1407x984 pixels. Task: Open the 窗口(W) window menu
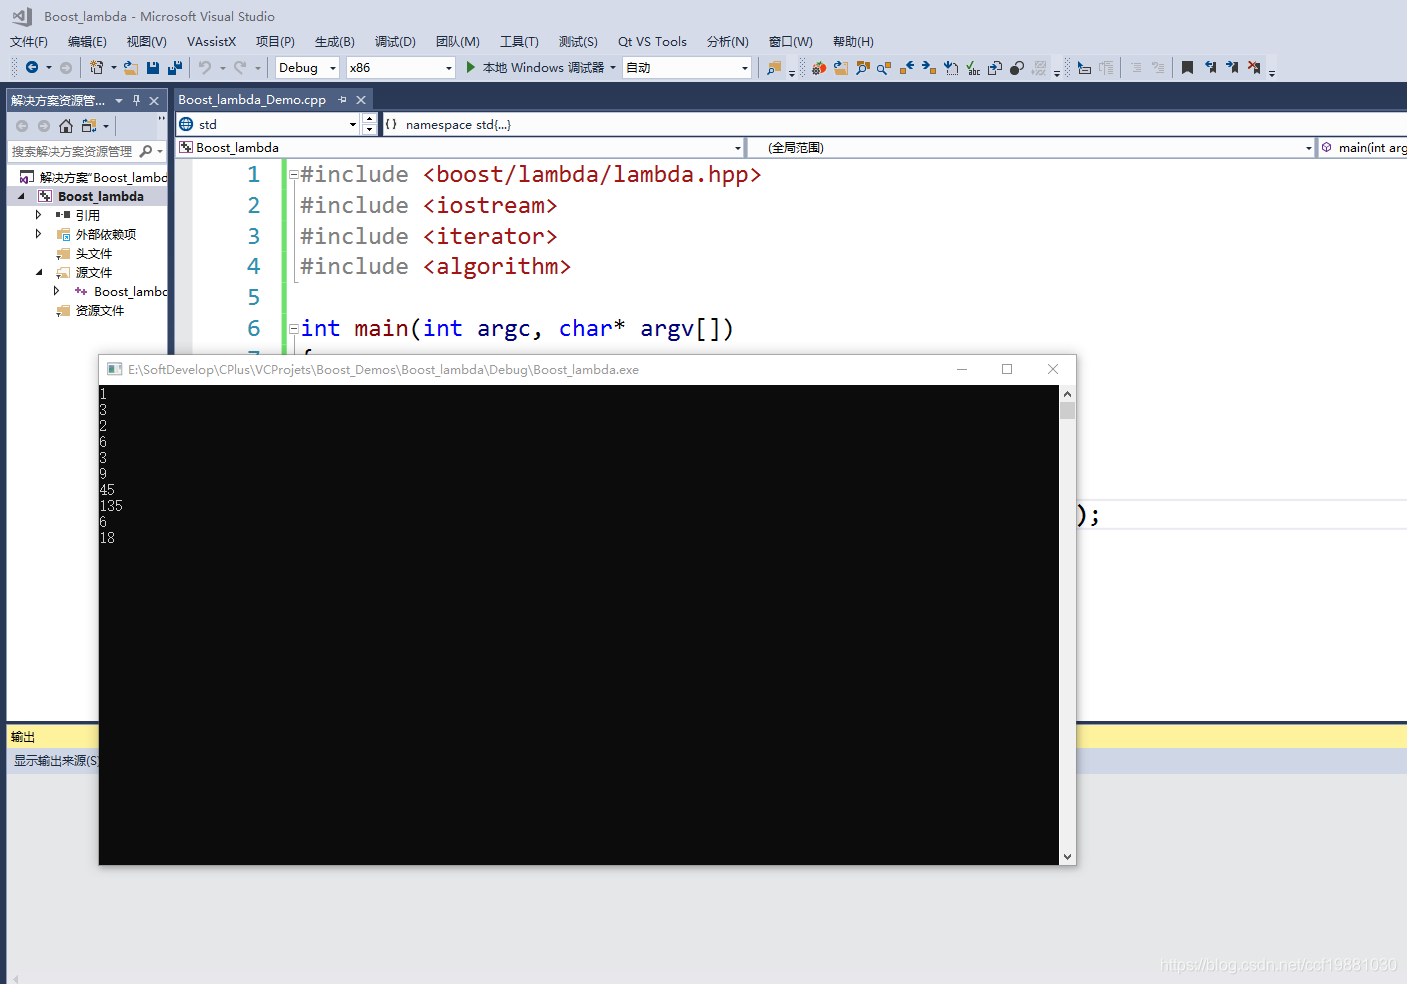[x=790, y=41]
